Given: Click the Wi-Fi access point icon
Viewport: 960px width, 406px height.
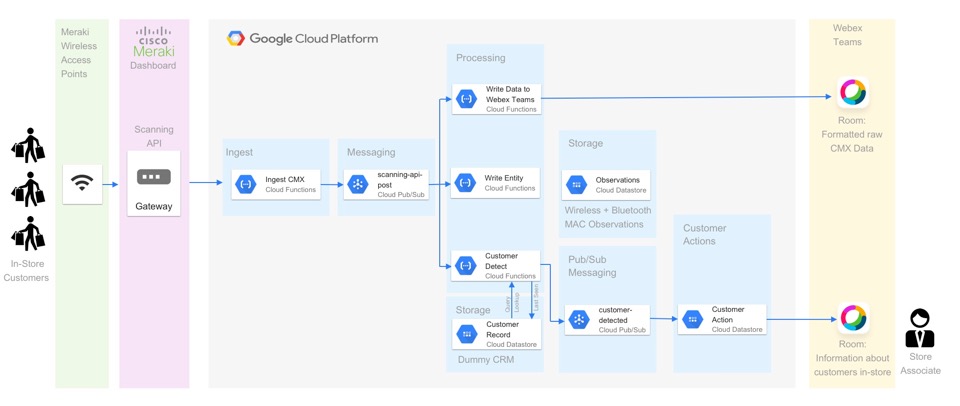Looking at the screenshot, I should pos(82,183).
